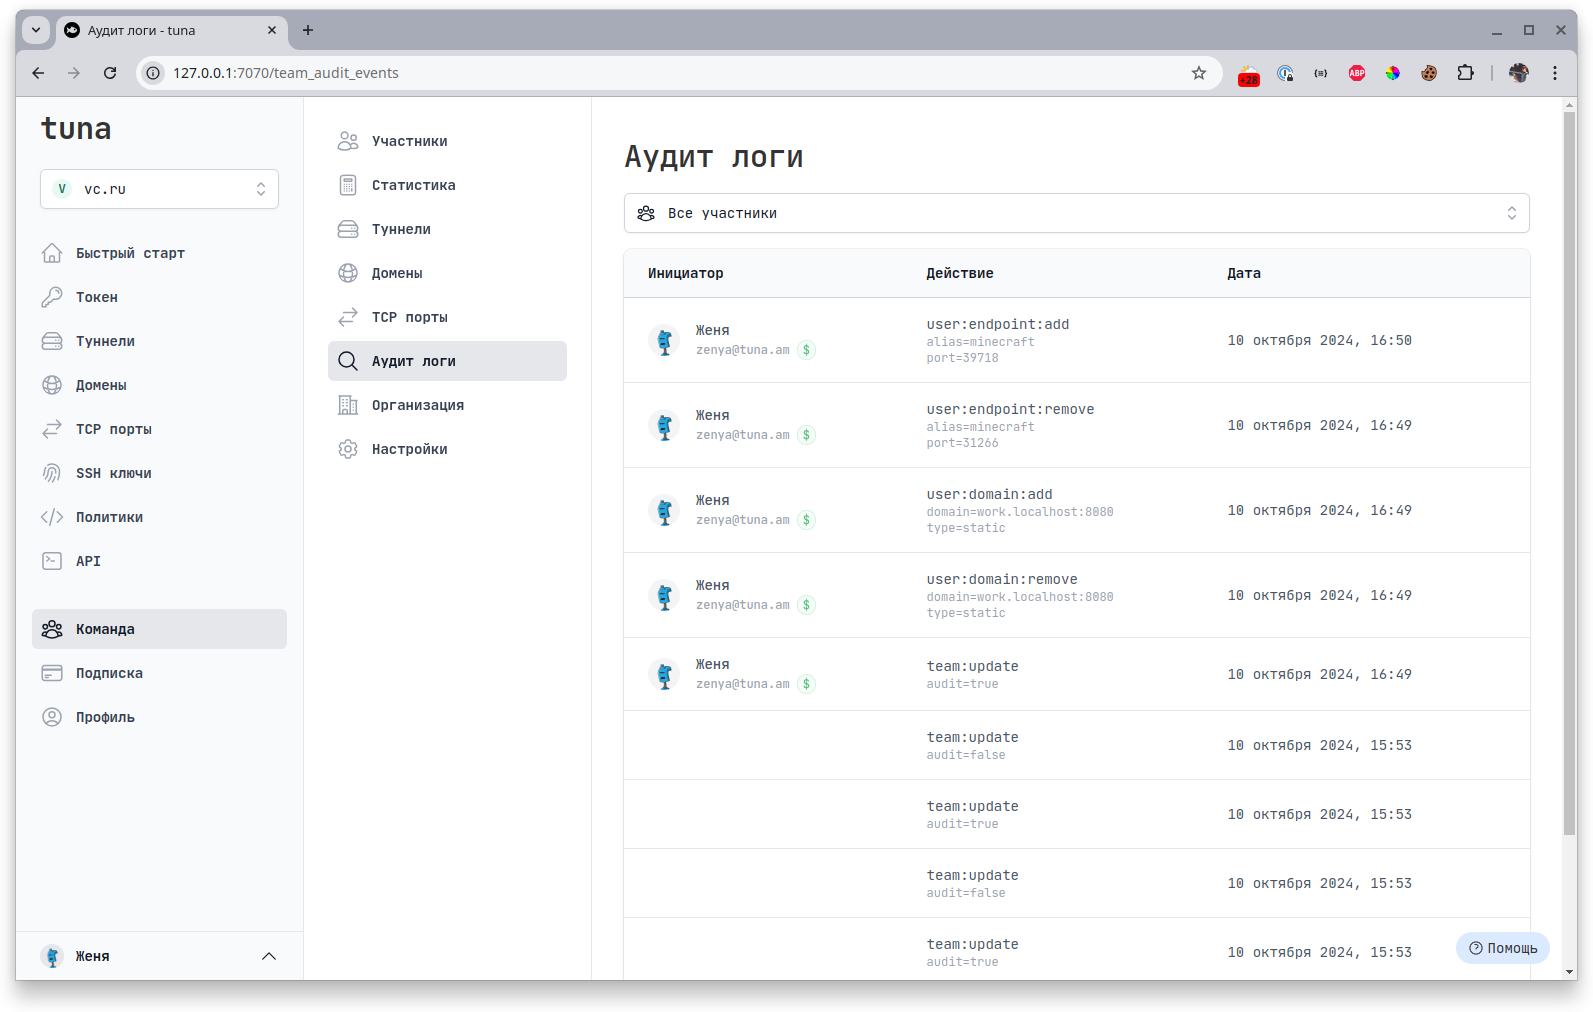Click the Помощь help button
1593x1012 pixels.
click(x=1502, y=948)
